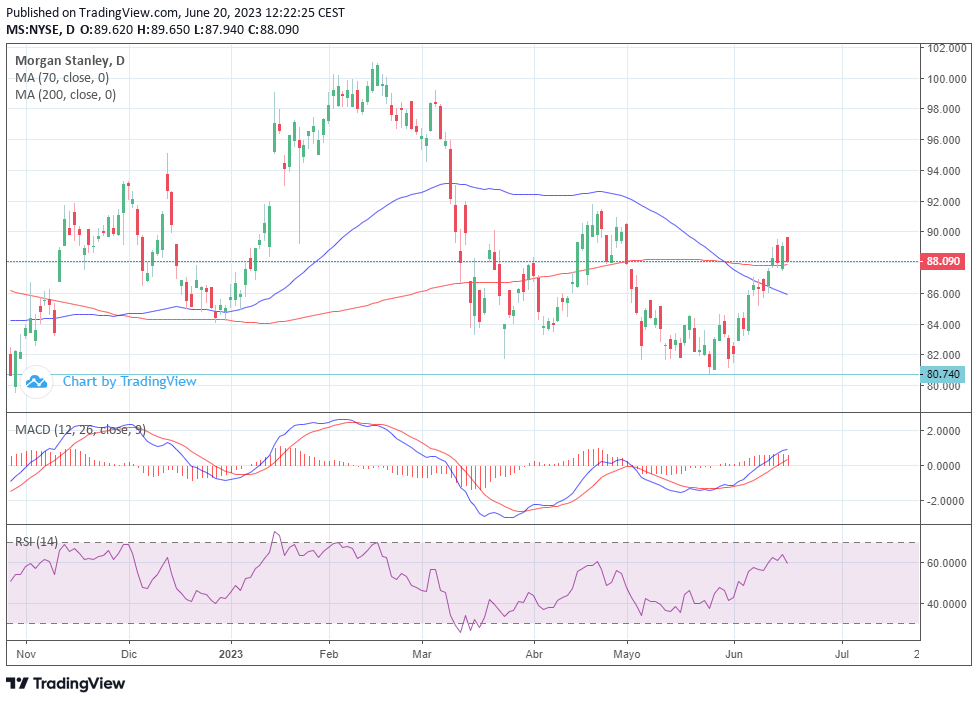Viewport: 978px width, 702px height.
Task: Click the 92.000 price axis label
Action: pos(944,202)
